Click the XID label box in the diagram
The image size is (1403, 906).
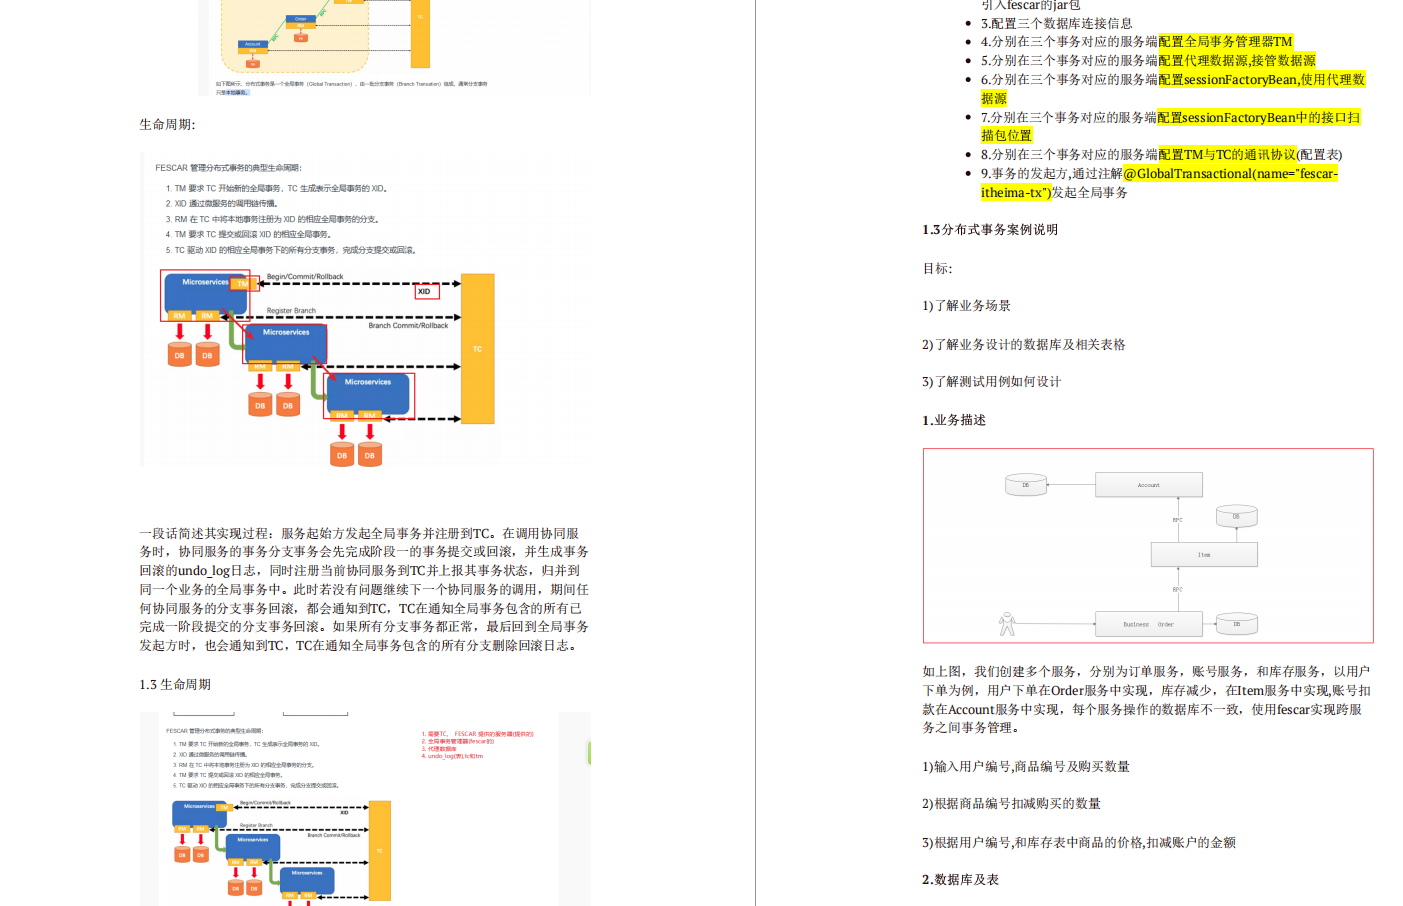(x=425, y=290)
